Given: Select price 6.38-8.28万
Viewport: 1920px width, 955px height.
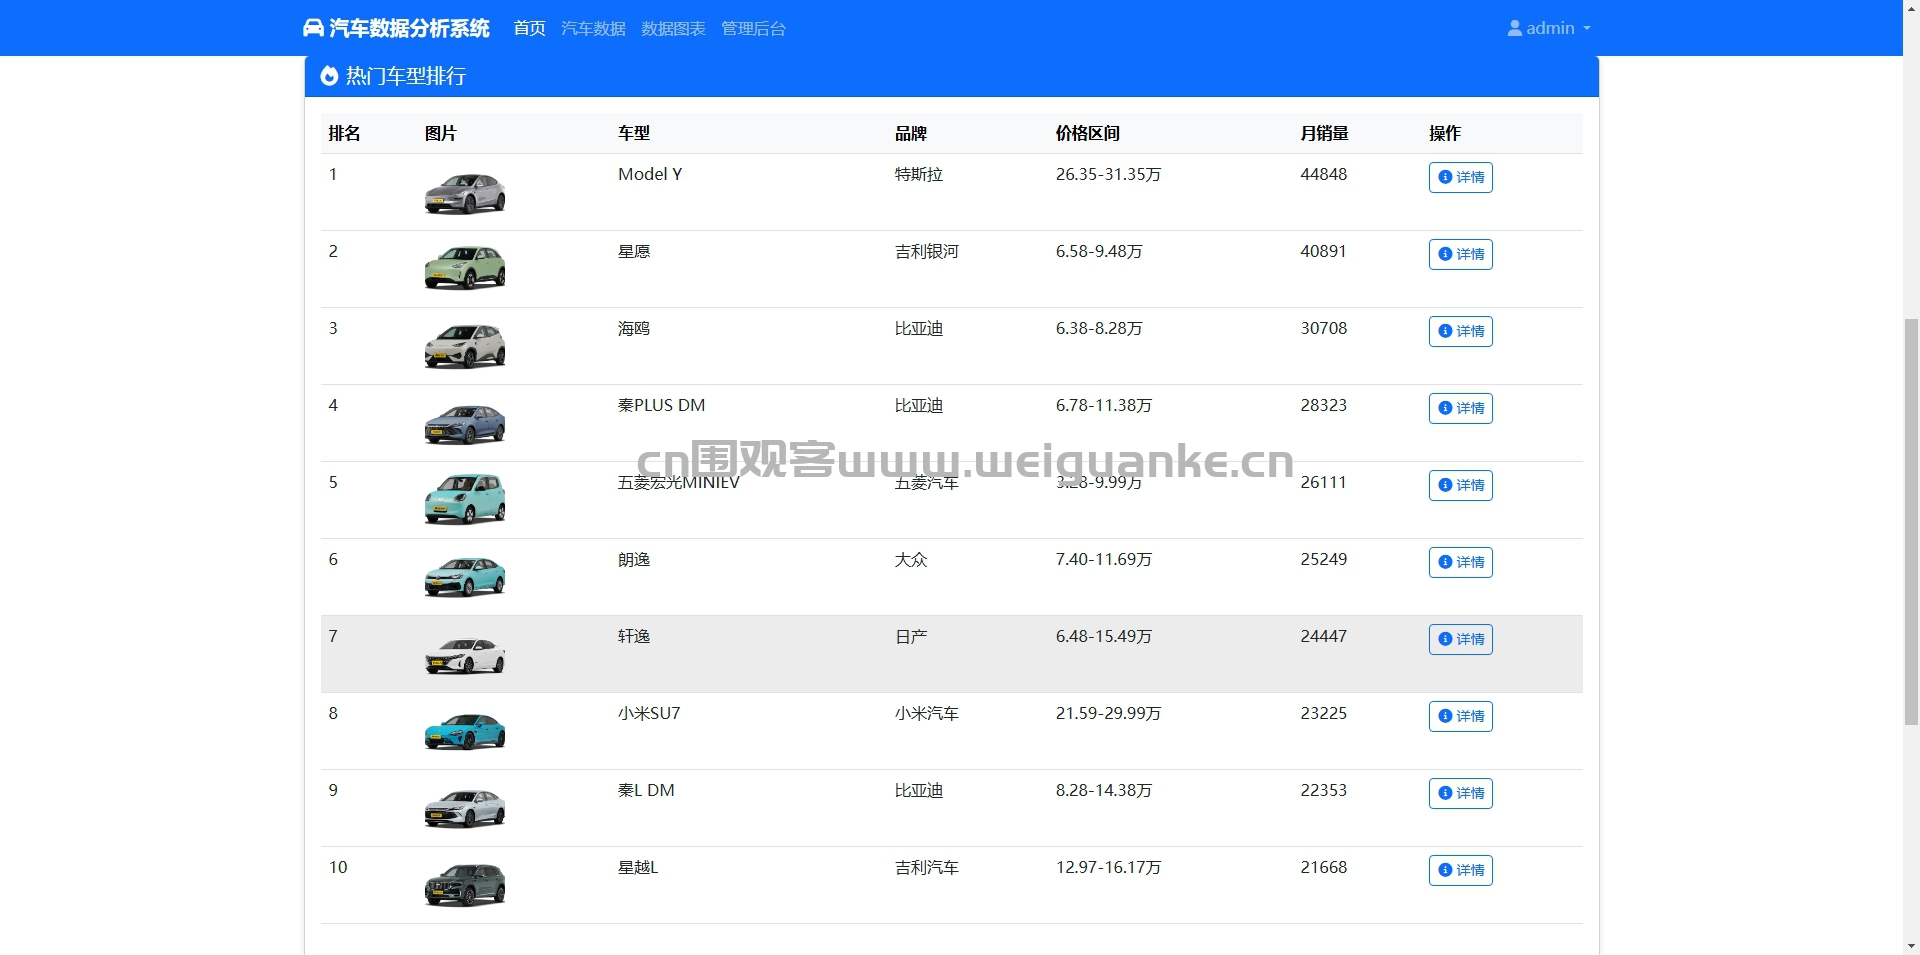Looking at the screenshot, I should (x=1099, y=328).
